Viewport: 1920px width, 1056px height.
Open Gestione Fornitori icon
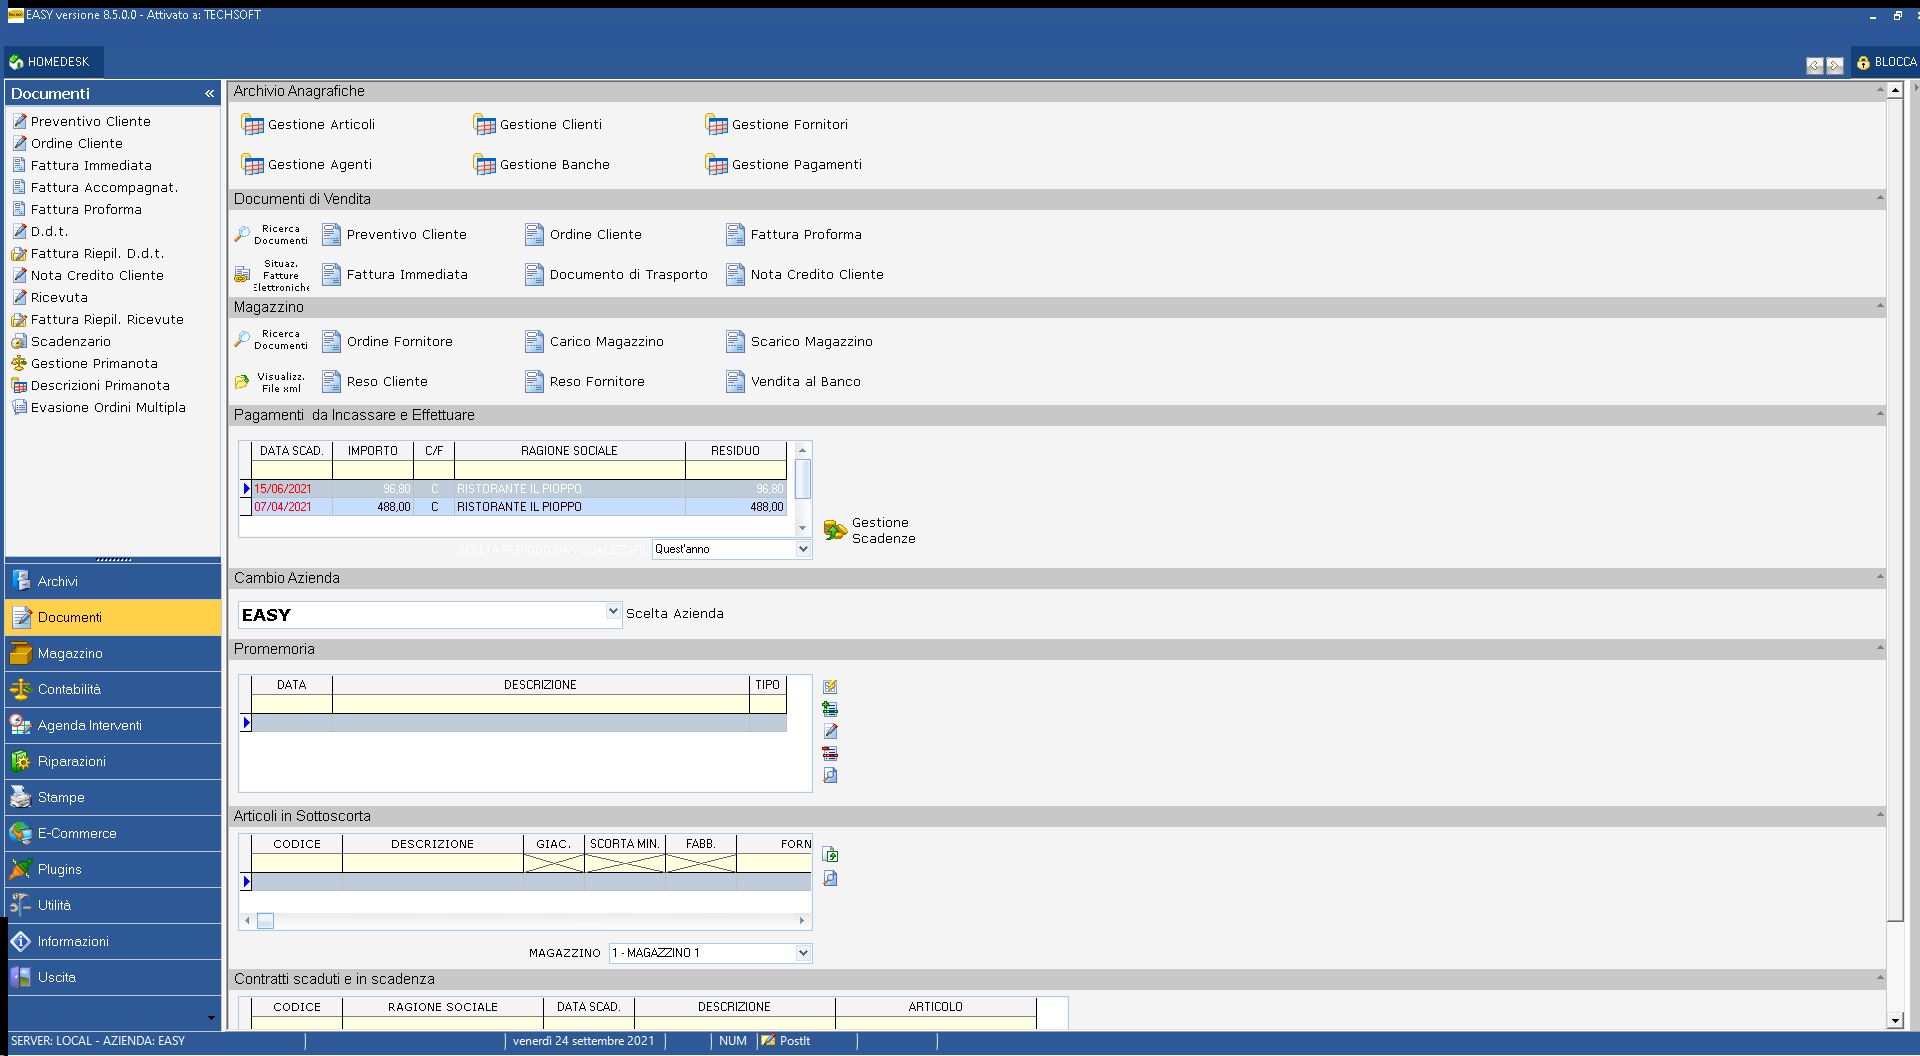pos(716,125)
